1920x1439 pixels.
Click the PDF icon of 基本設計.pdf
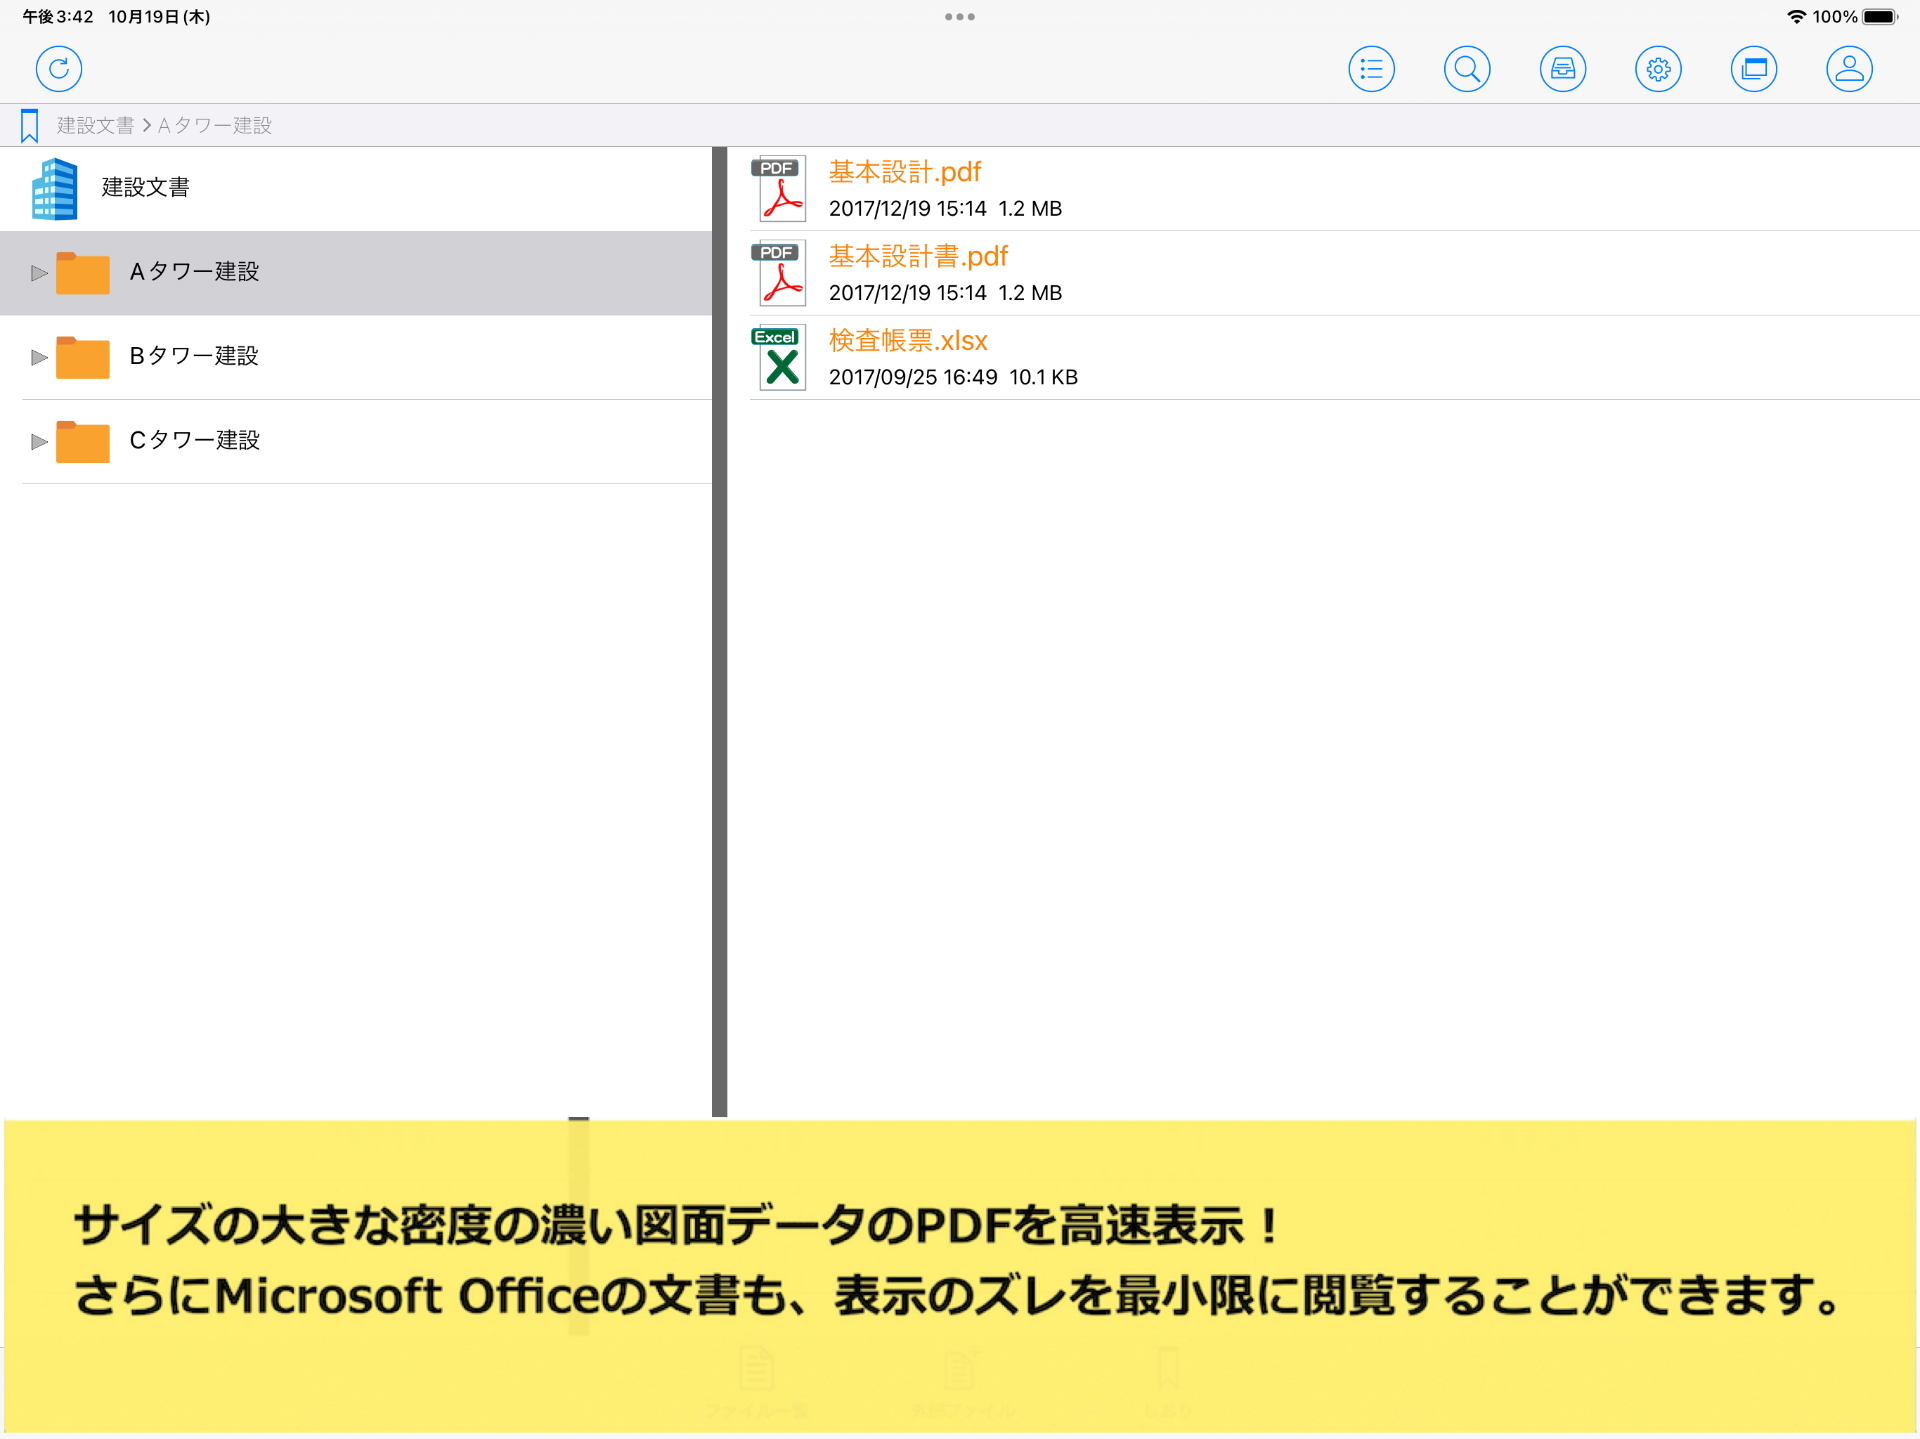(779, 188)
